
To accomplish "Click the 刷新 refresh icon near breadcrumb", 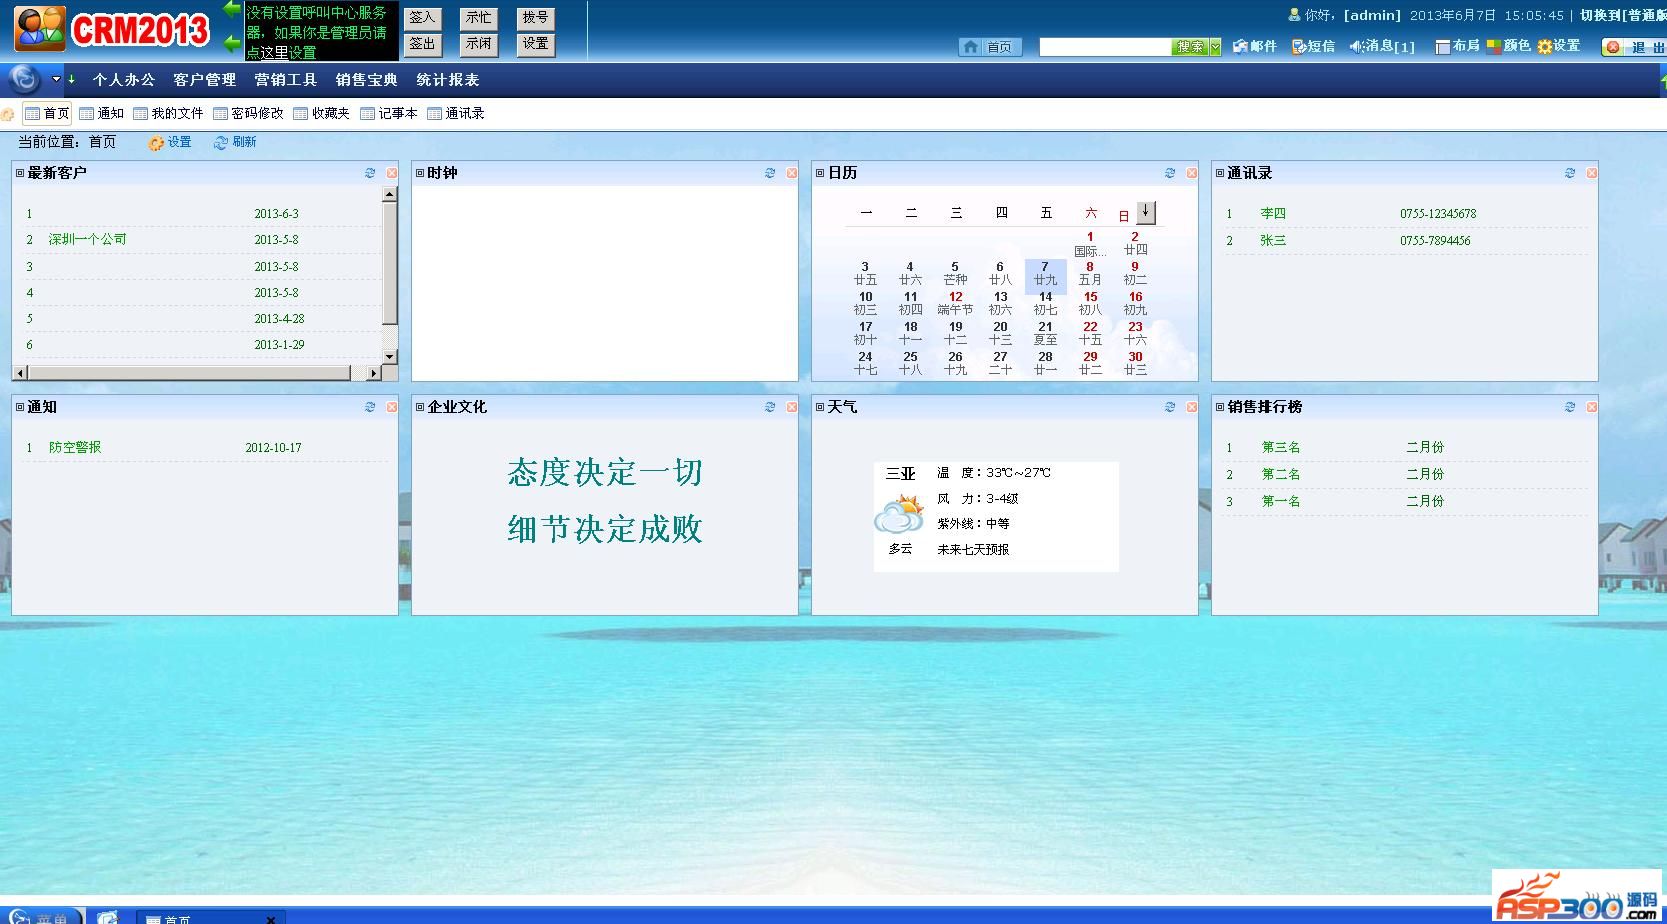I will pos(235,143).
